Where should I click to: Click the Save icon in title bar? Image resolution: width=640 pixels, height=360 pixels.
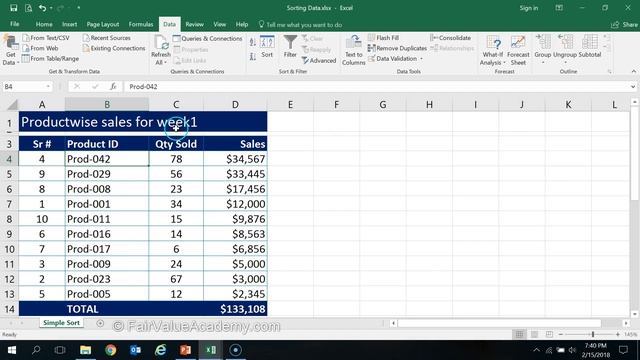click(x=13, y=8)
